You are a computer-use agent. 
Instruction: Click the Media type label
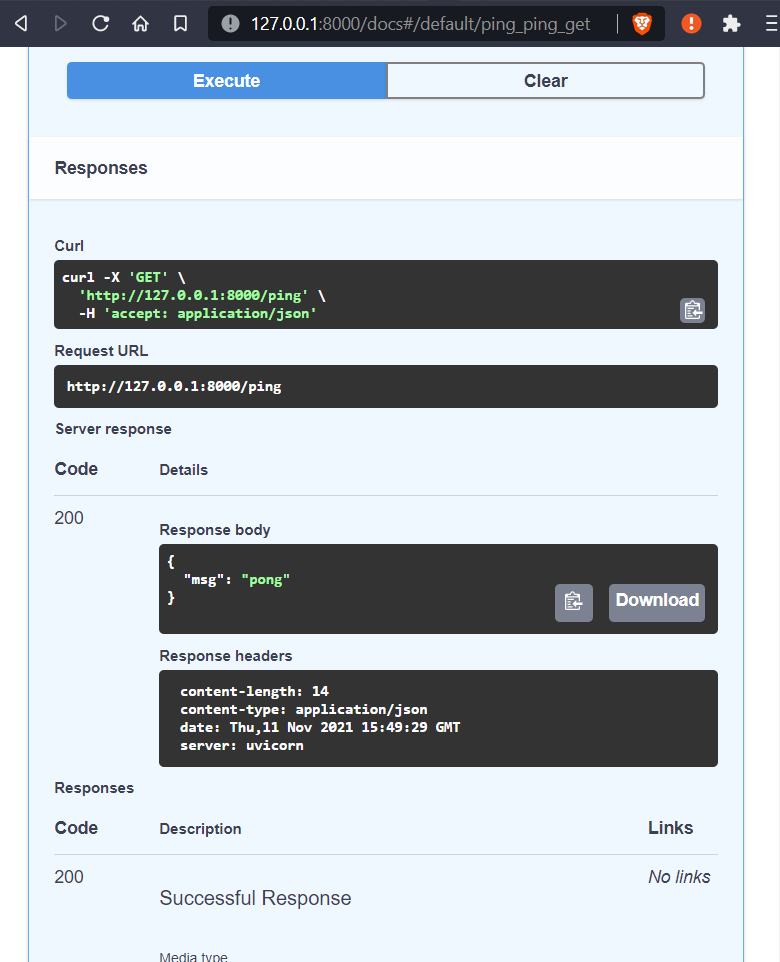tap(193, 956)
